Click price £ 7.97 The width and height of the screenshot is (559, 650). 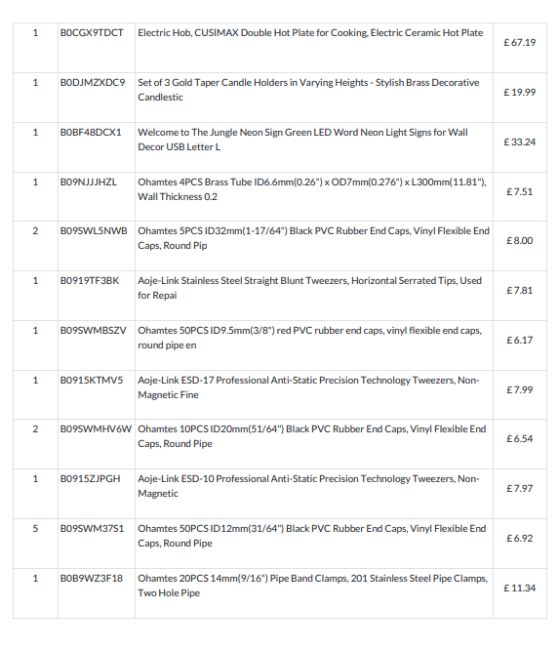coord(520,488)
